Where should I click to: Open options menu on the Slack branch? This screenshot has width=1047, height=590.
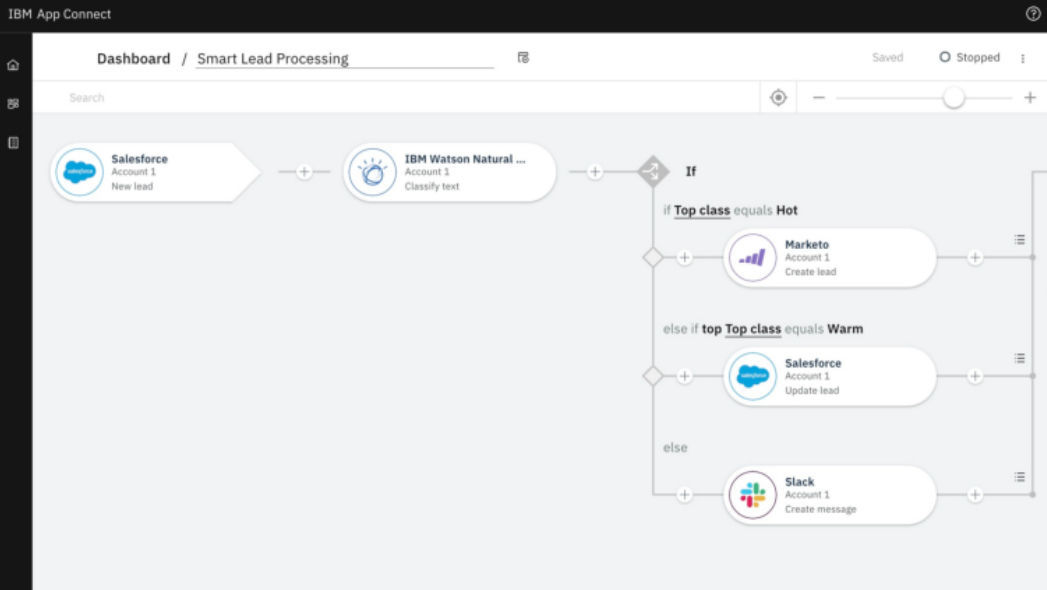tap(1019, 477)
